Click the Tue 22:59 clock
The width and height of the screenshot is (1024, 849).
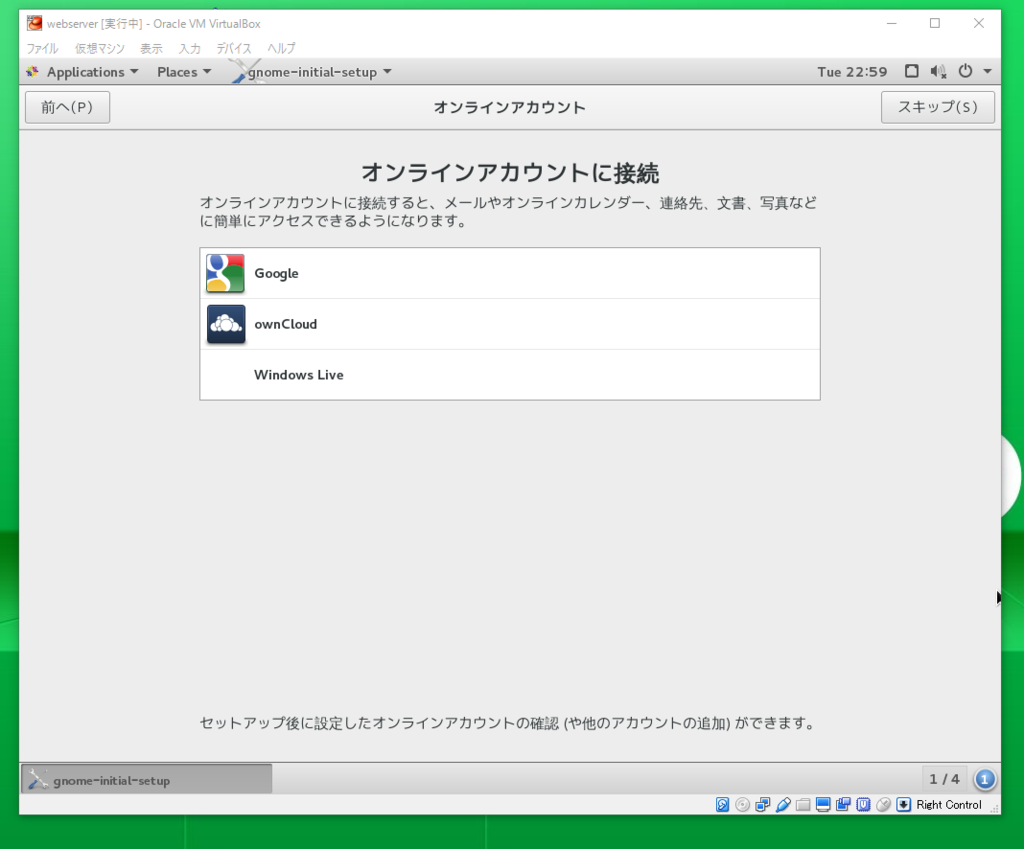(x=852, y=72)
